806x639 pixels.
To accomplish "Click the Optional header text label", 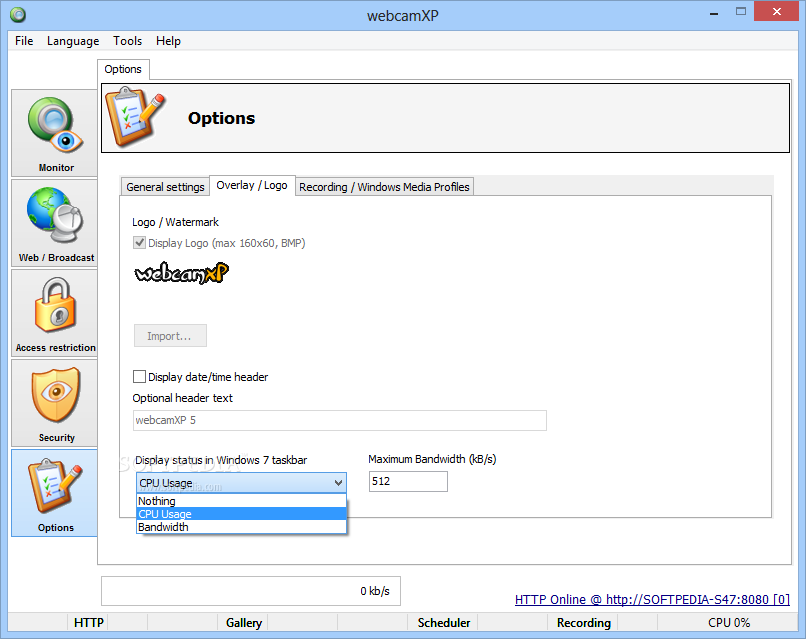I will tap(182, 398).
